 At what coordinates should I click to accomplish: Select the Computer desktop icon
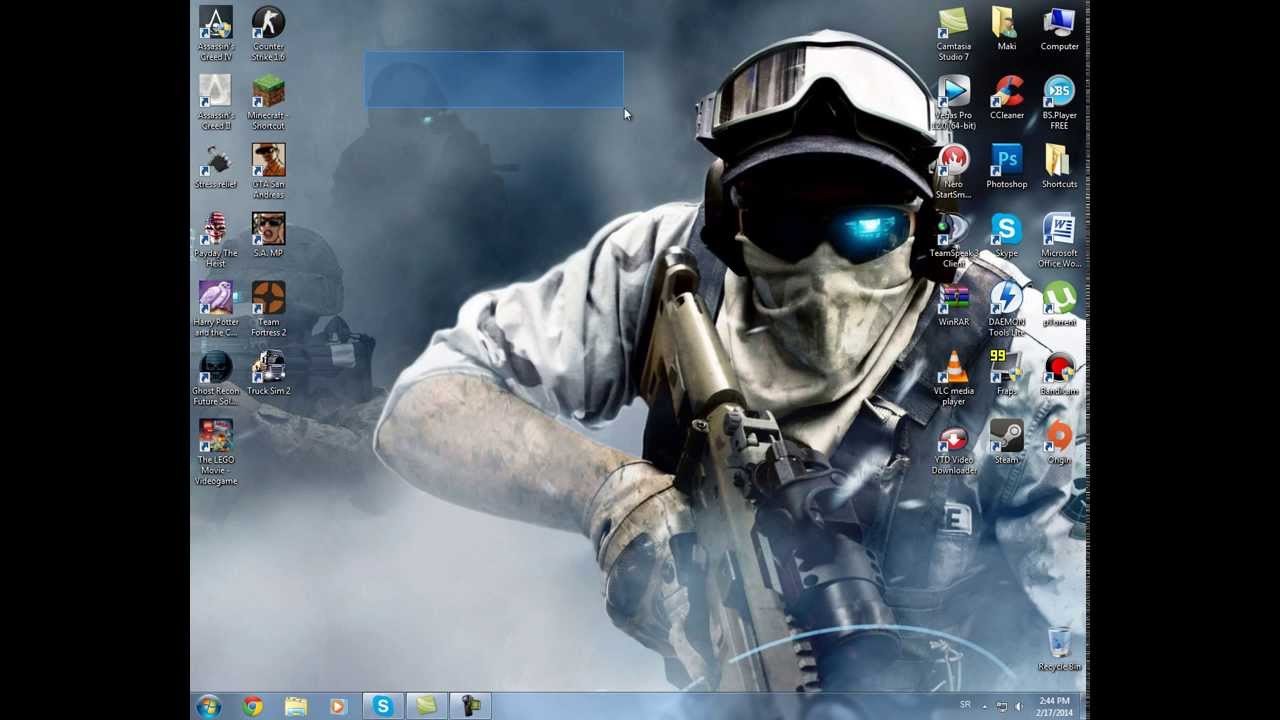click(1059, 29)
